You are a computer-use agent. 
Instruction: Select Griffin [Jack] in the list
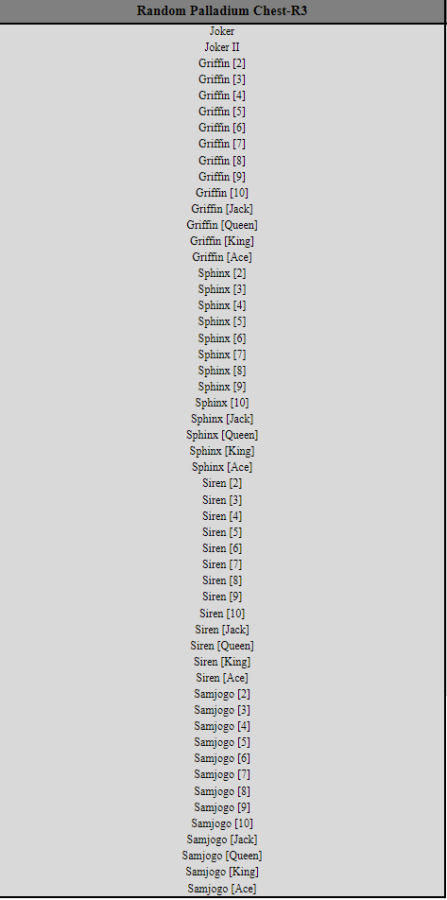pyautogui.click(x=222, y=208)
